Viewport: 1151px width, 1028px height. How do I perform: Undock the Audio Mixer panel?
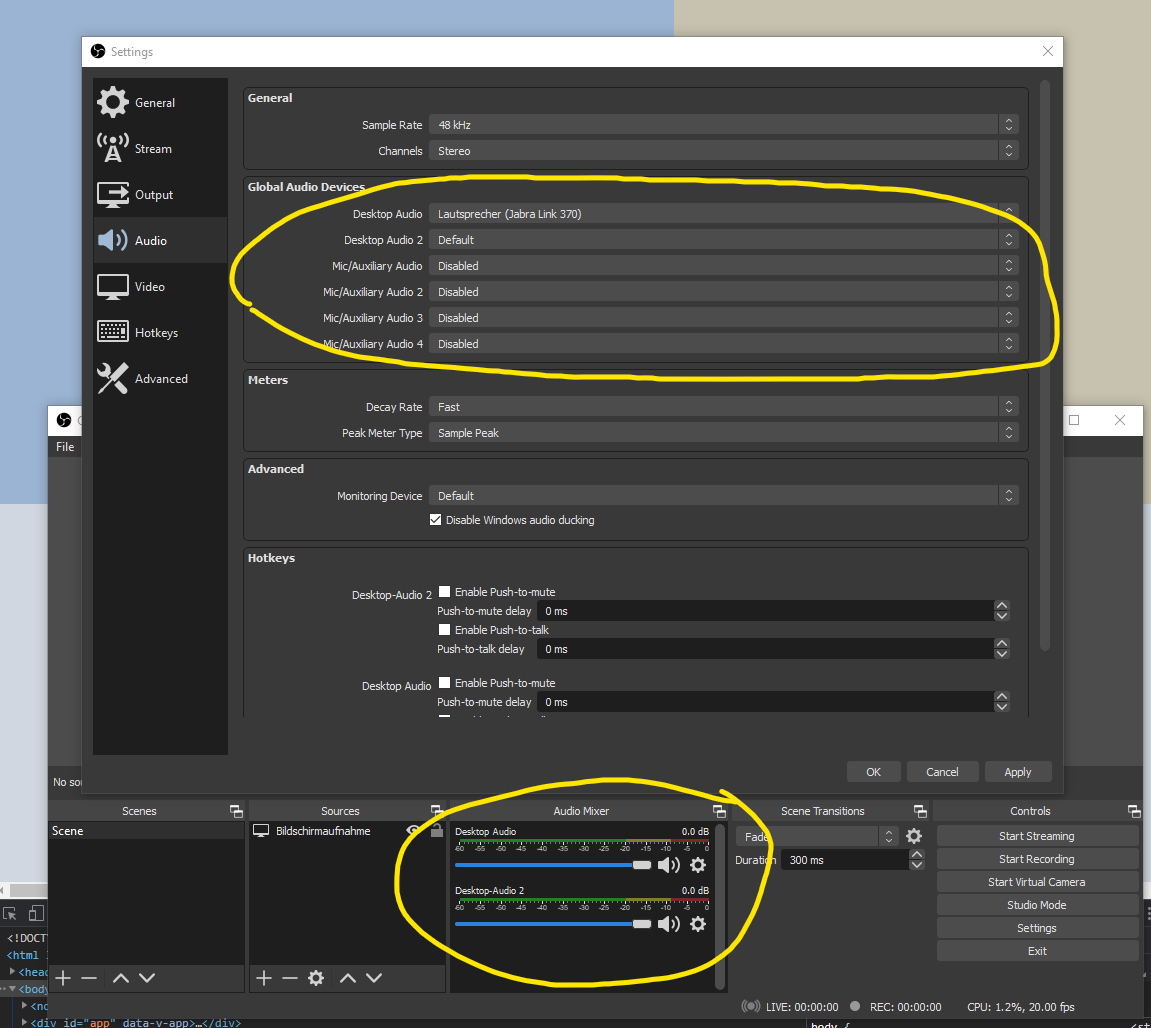click(719, 811)
